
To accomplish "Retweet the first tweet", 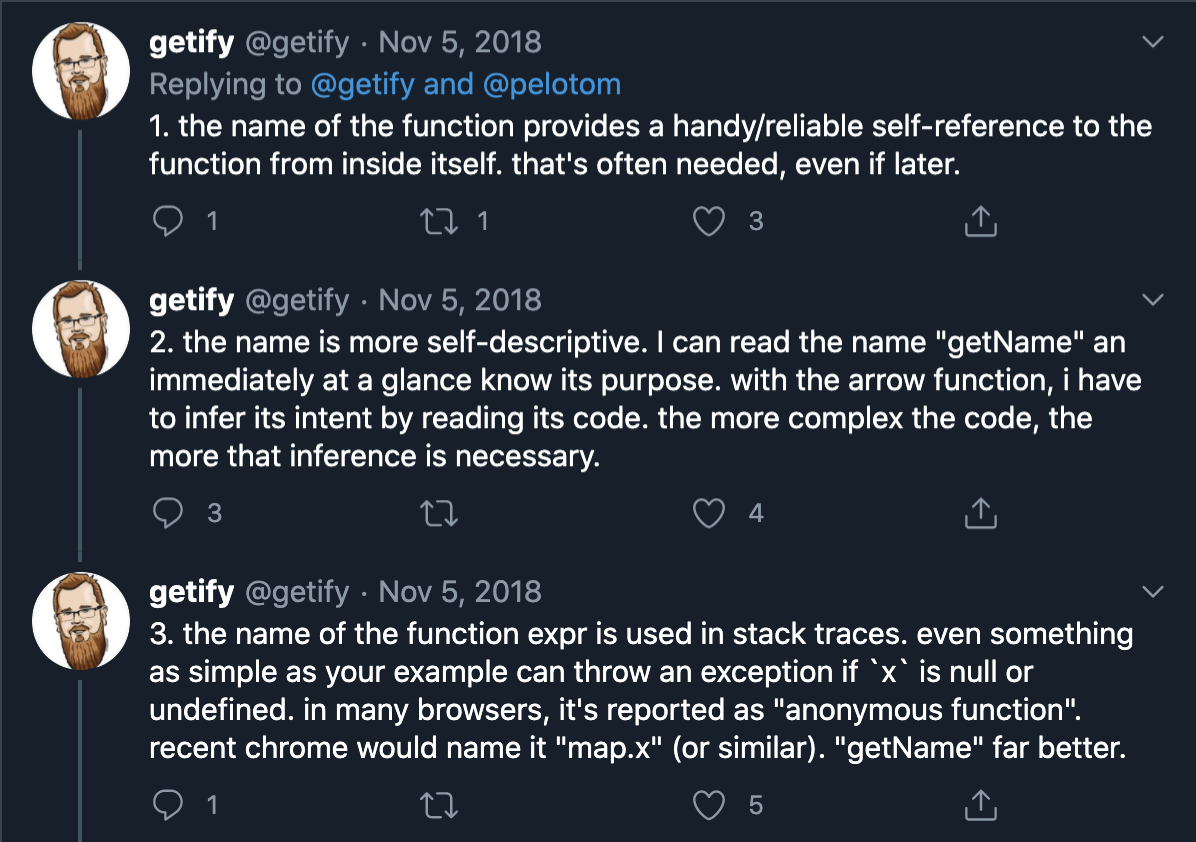I will click(440, 221).
